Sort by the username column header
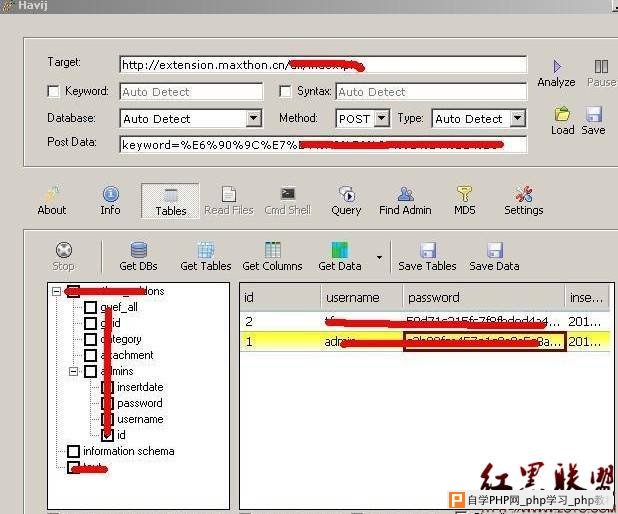This screenshot has width=618, height=514. click(x=362, y=297)
